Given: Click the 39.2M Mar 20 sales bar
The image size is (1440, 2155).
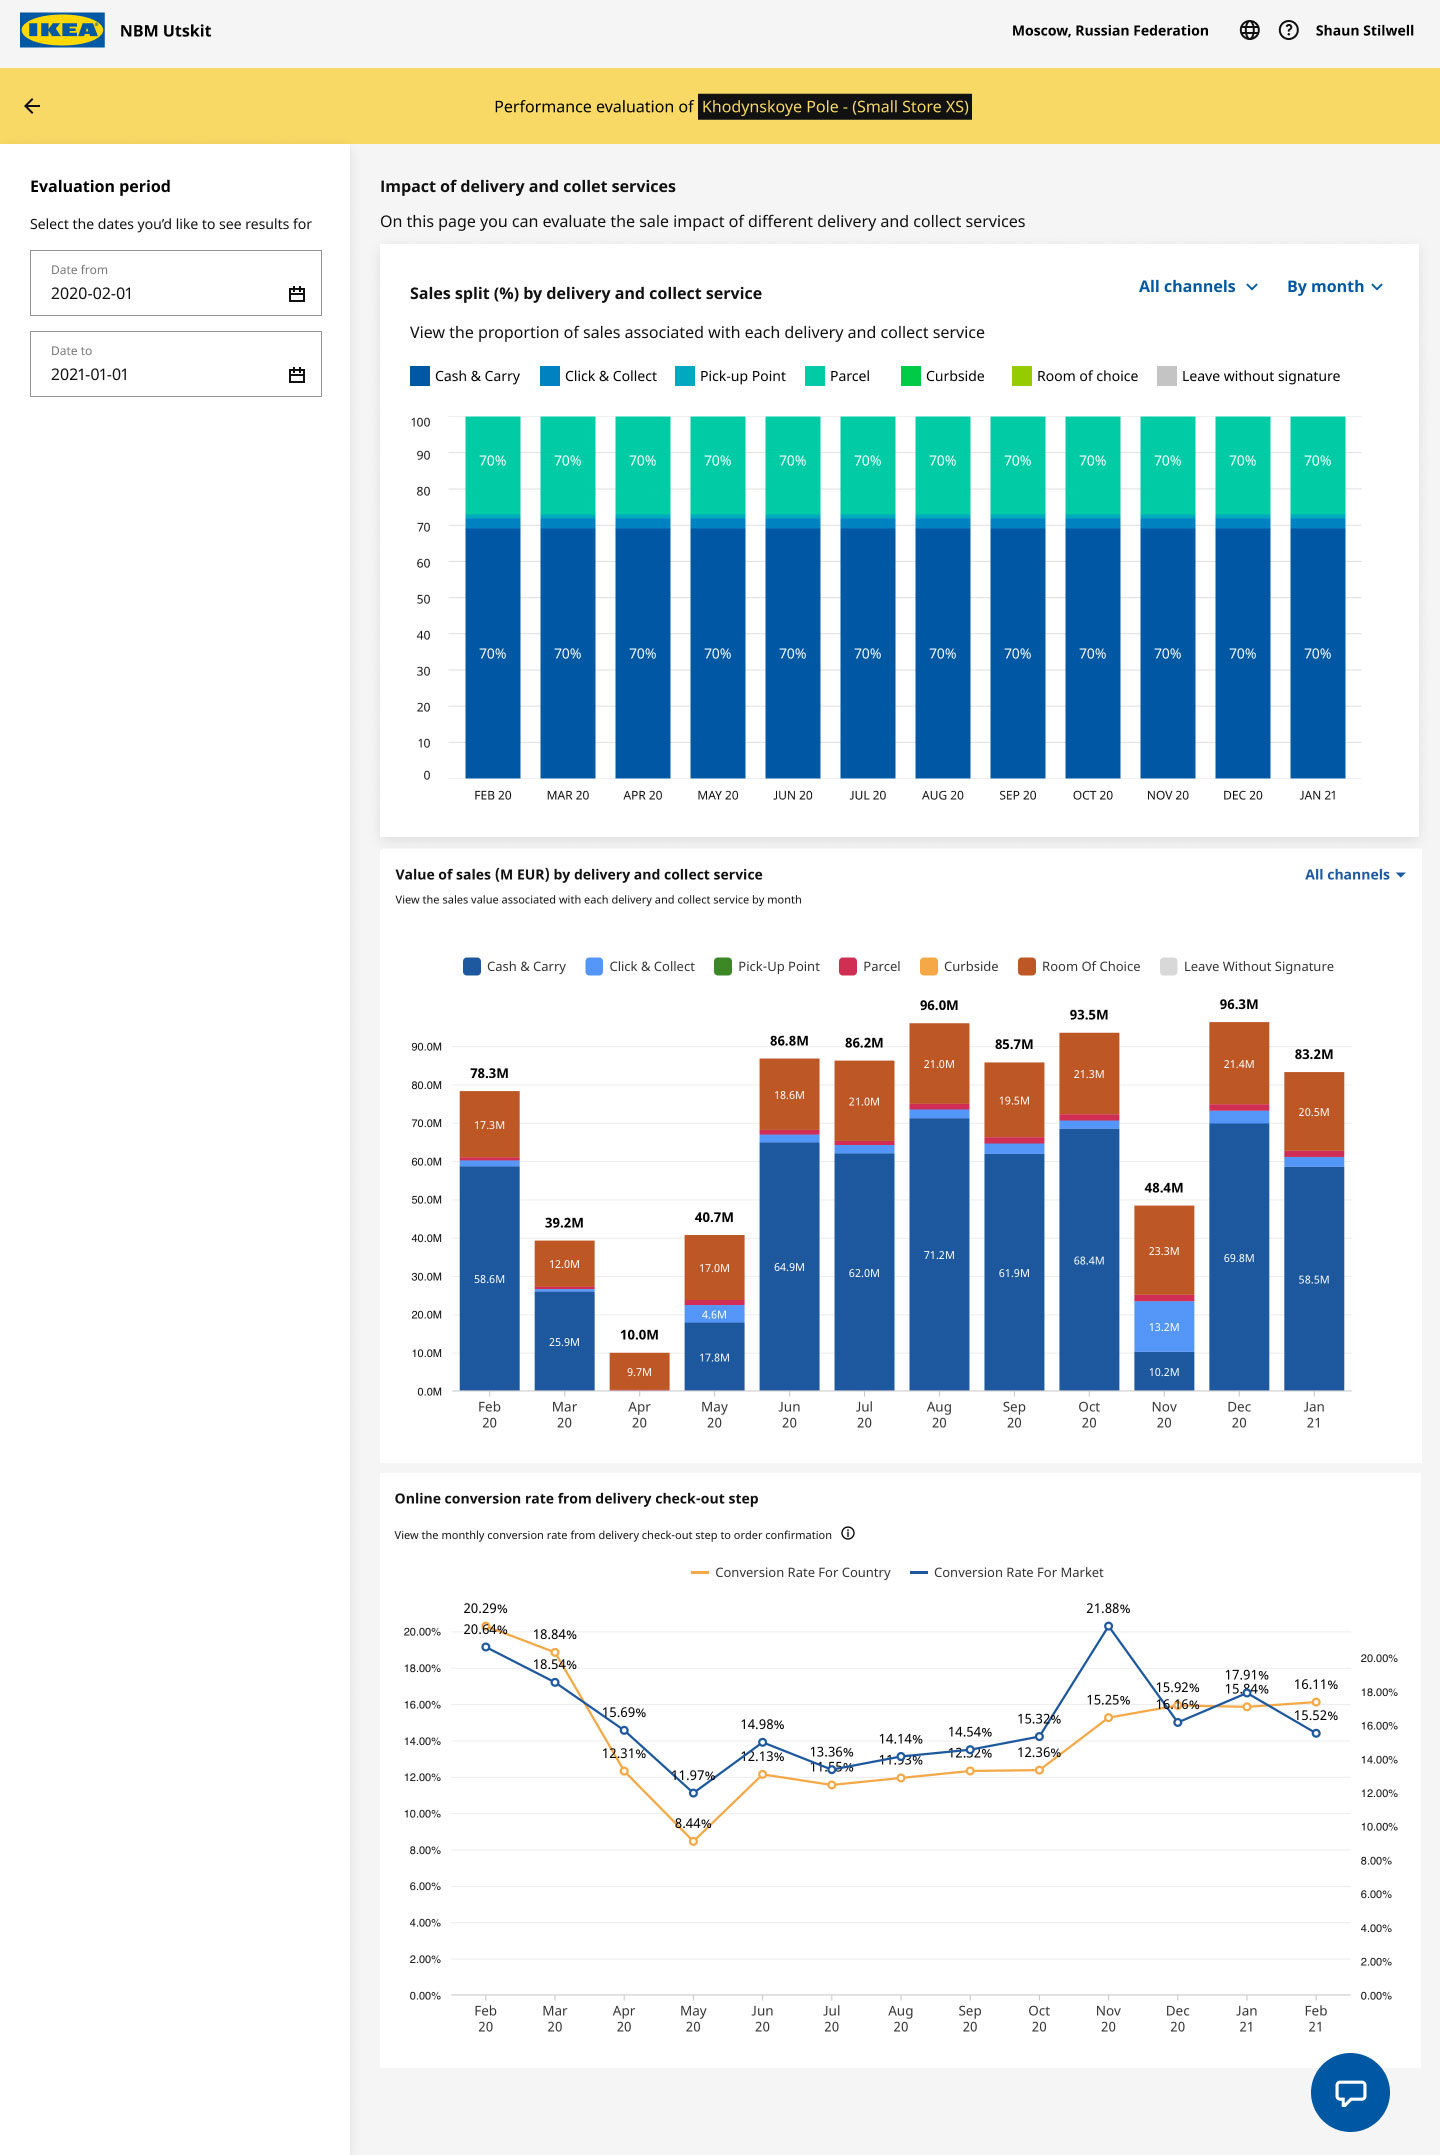Looking at the screenshot, I should pos(564,1315).
